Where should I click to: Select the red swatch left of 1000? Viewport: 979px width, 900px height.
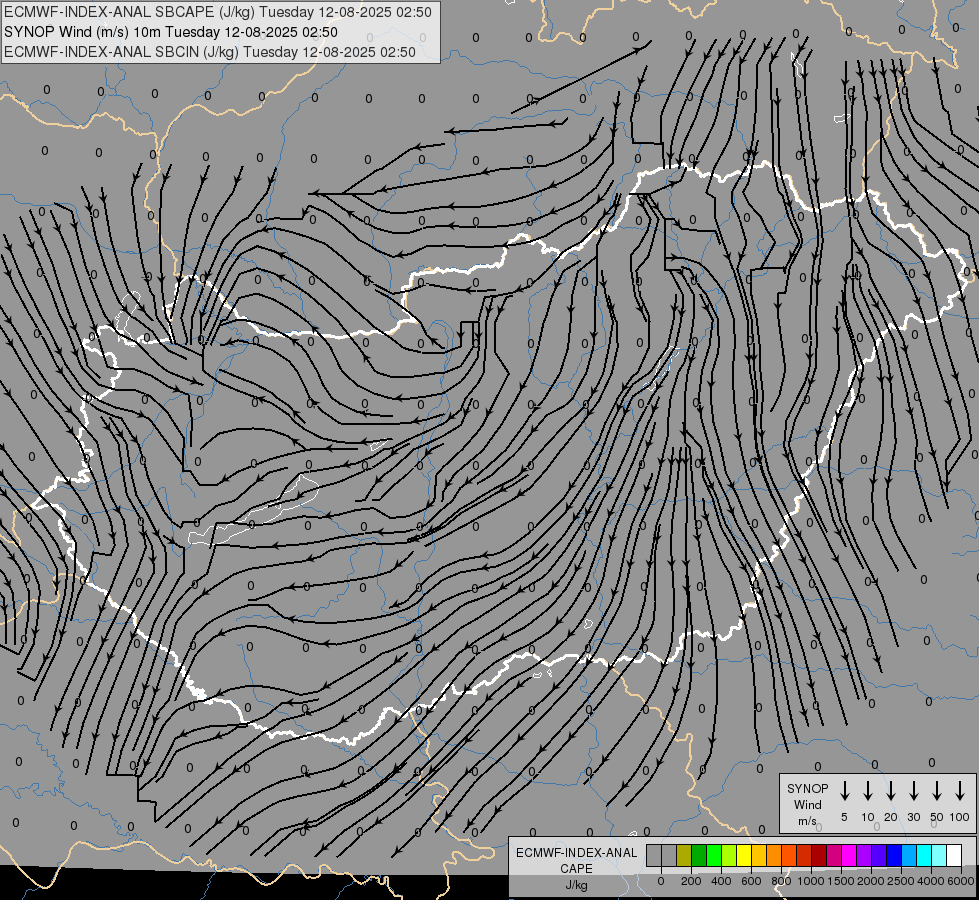(x=805, y=855)
